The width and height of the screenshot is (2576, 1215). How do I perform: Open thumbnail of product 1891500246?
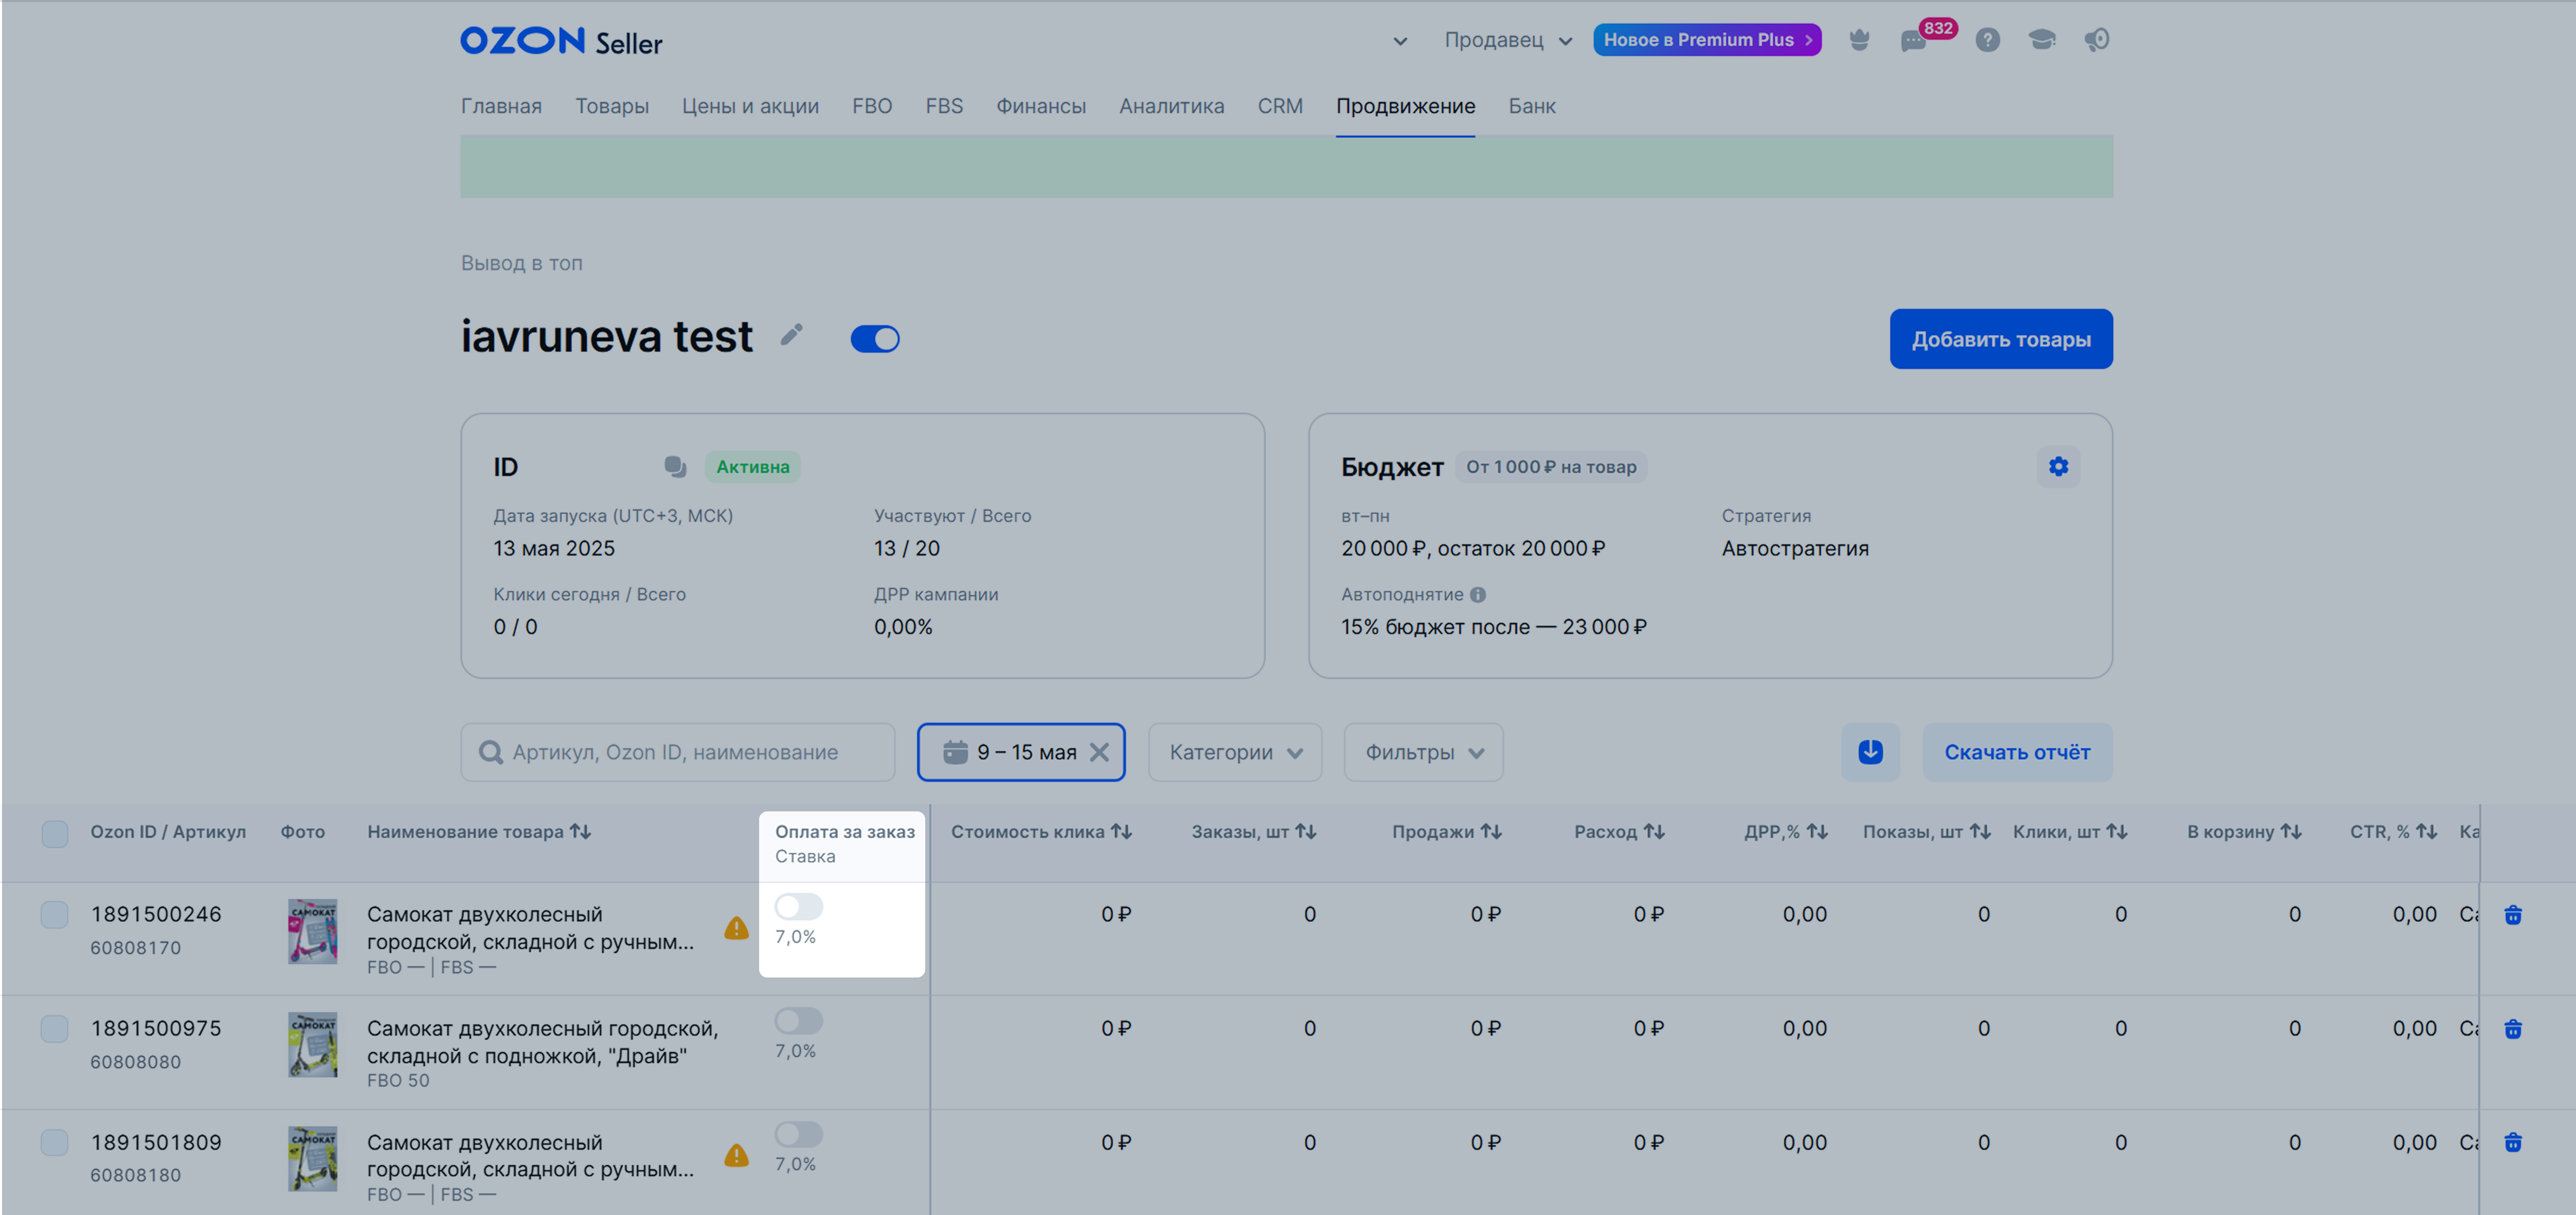pyautogui.click(x=313, y=931)
